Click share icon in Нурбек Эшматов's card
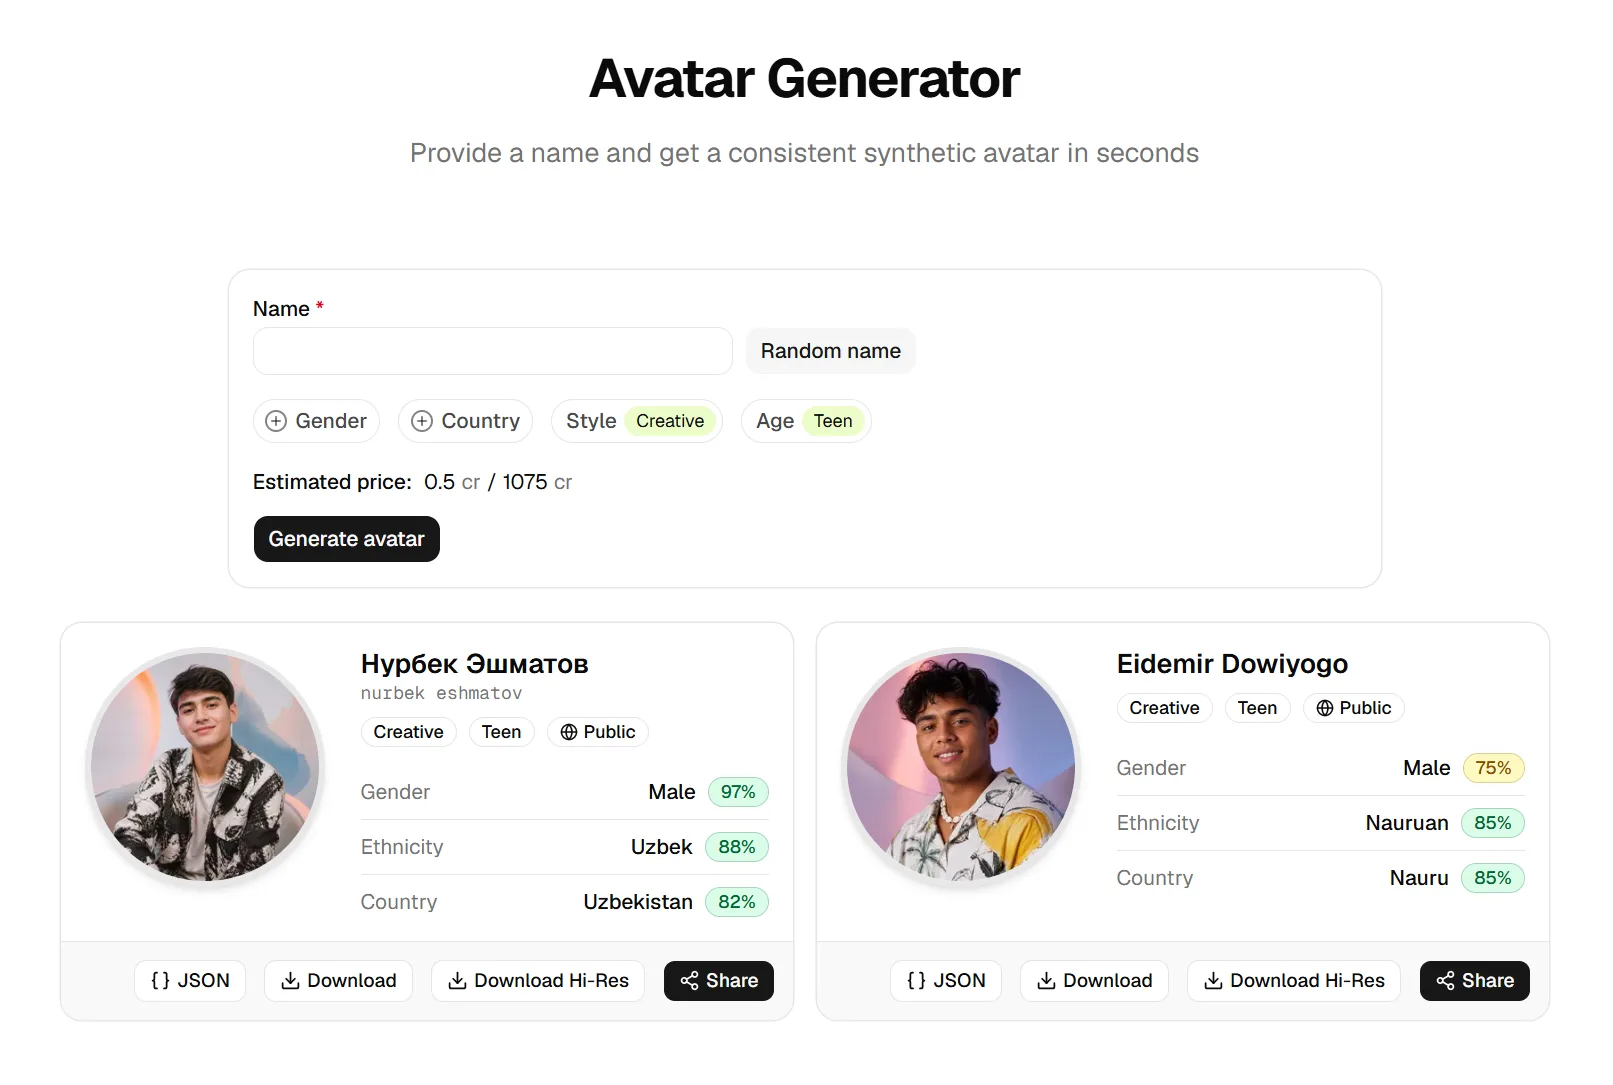The image size is (1613, 1085). pyautogui.click(x=689, y=981)
